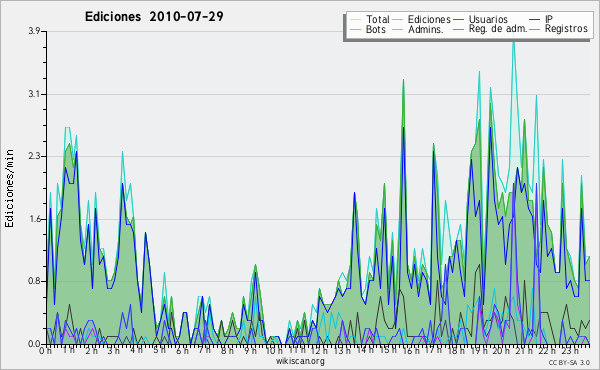This screenshot has width=600, height=370.
Task: Click the "13 h" hour label
Action: pyautogui.click(x=342, y=350)
